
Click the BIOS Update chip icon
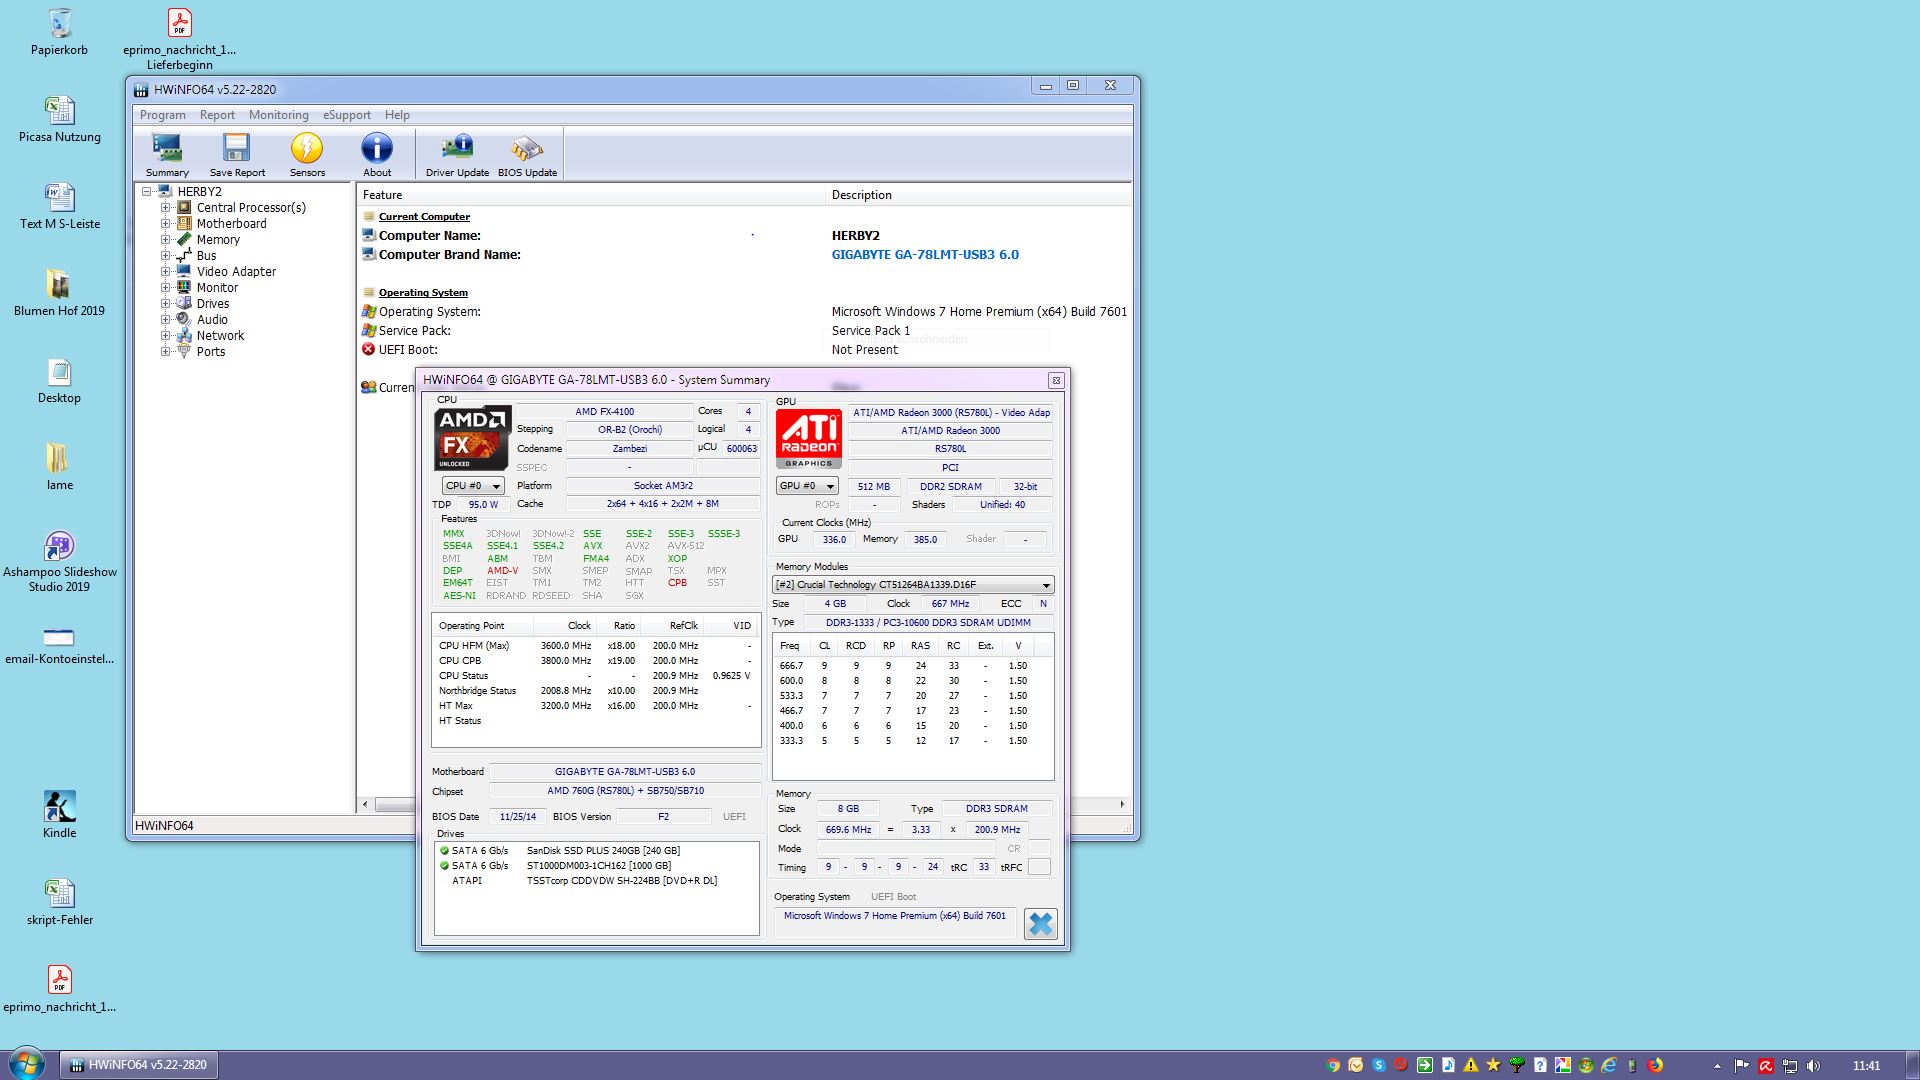527,154
